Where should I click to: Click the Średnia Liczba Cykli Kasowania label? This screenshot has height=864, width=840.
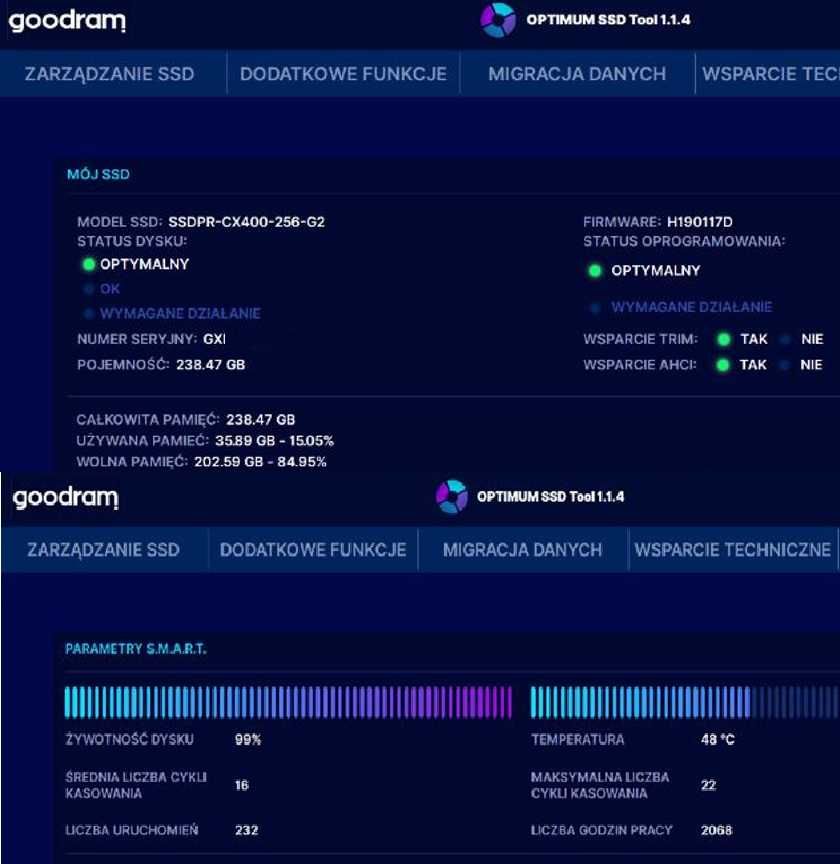pos(136,785)
